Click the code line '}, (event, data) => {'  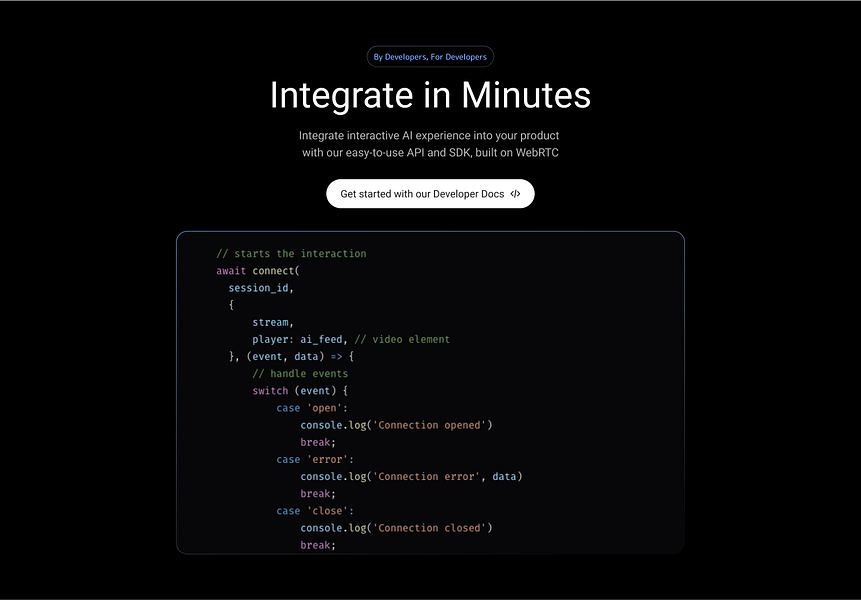(x=292, y=356)
